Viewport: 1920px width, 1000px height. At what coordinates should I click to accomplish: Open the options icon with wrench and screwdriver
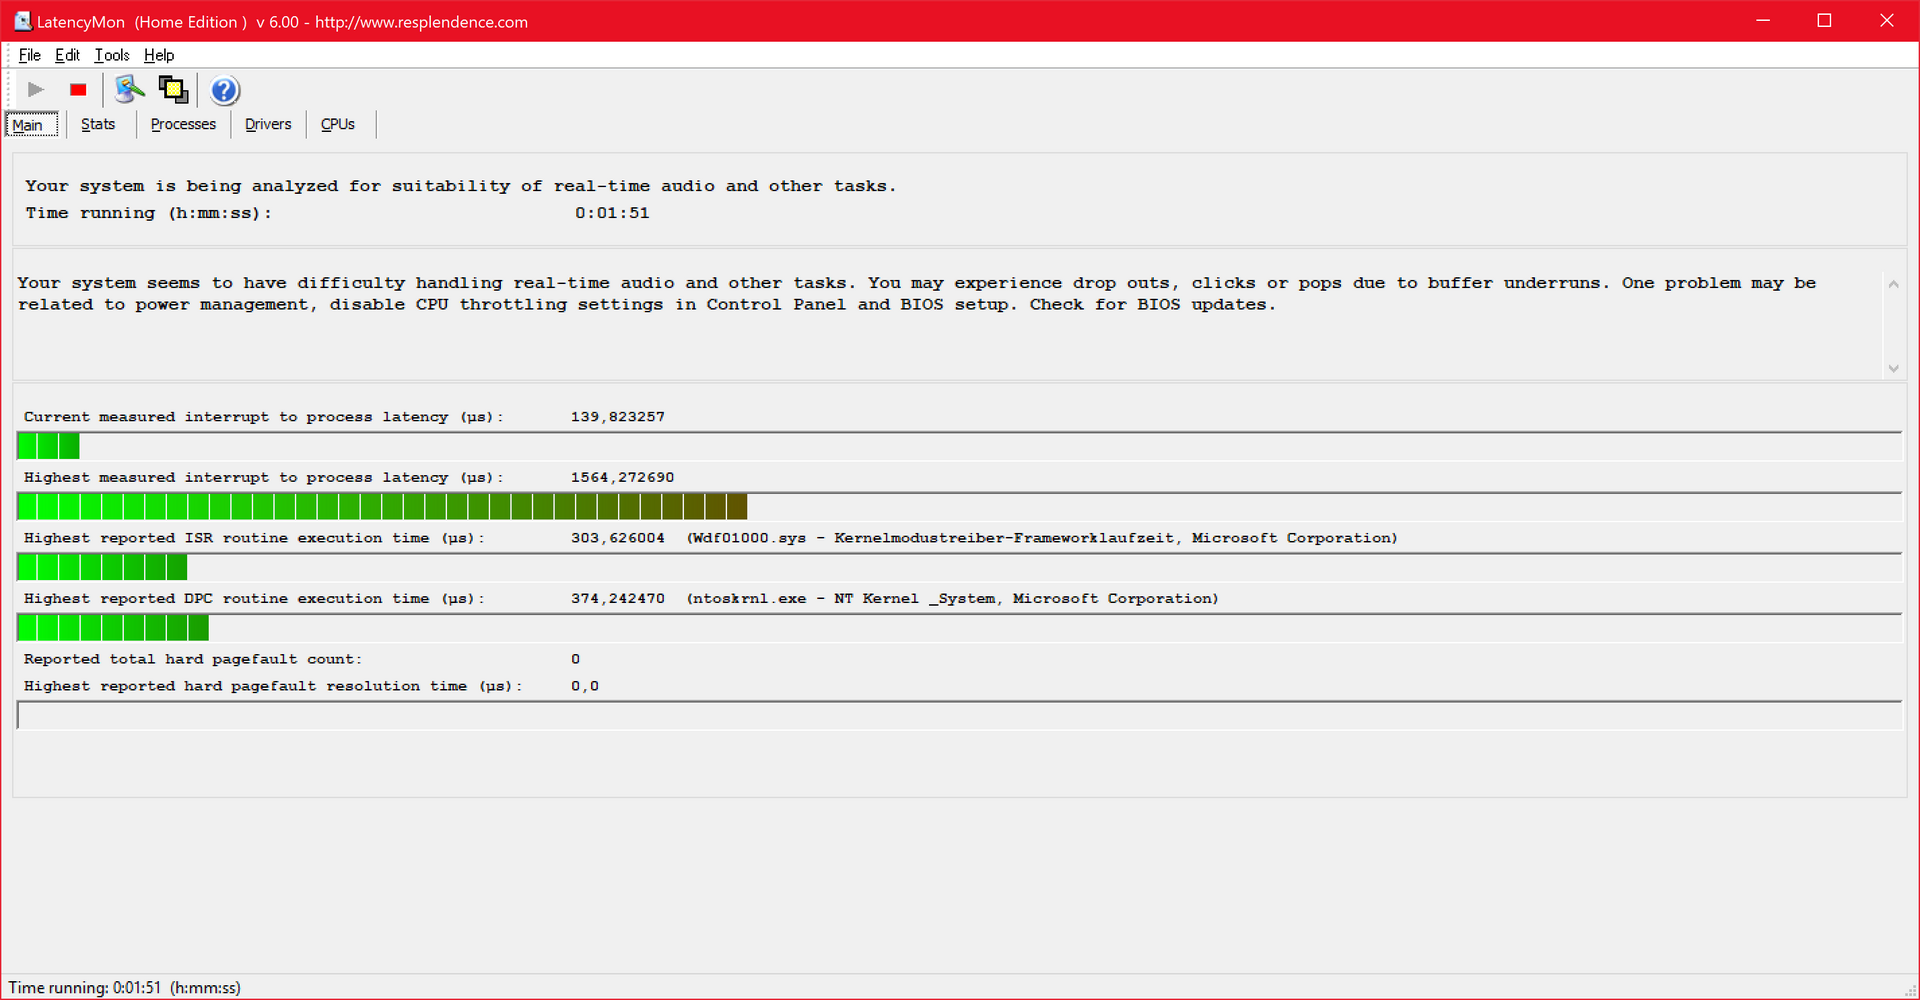(129, 90)
